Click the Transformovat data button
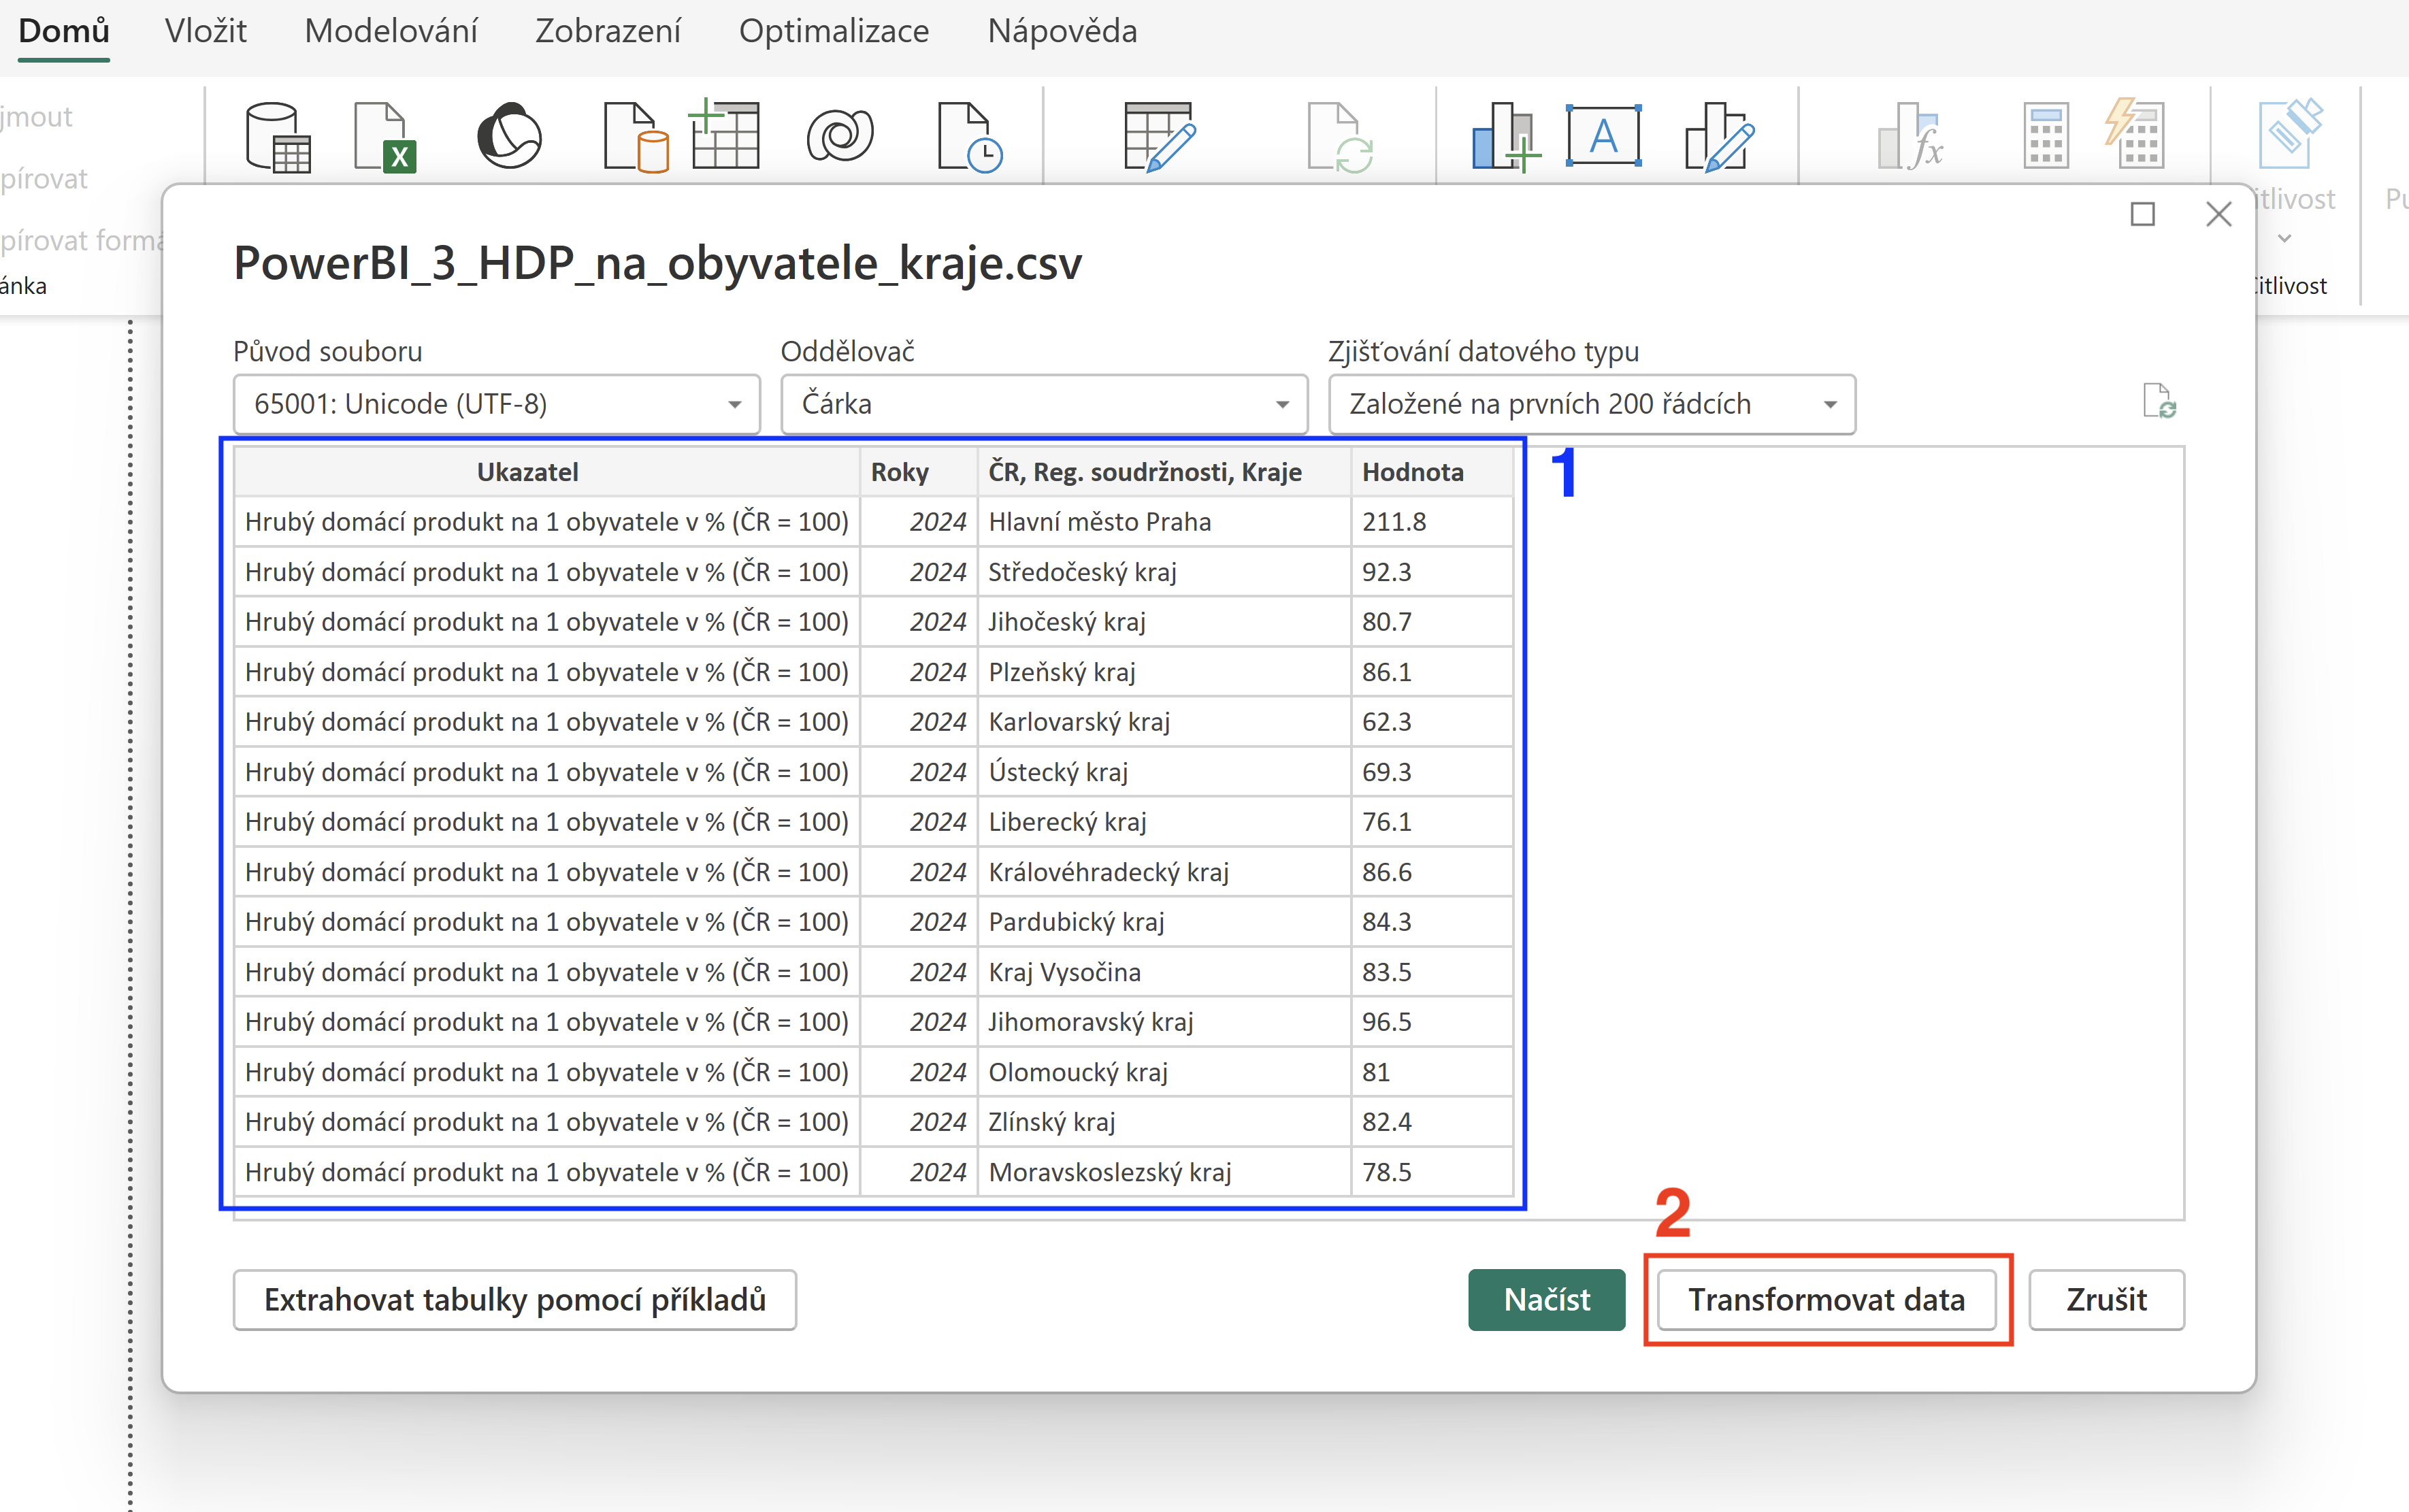 [x=1826, y=1299]
